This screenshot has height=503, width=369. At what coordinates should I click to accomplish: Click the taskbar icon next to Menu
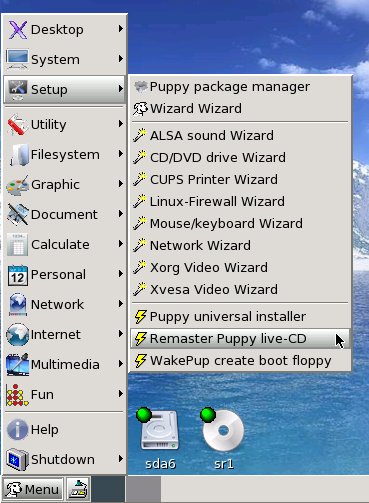pyautogui.click(x=78, y=489)
